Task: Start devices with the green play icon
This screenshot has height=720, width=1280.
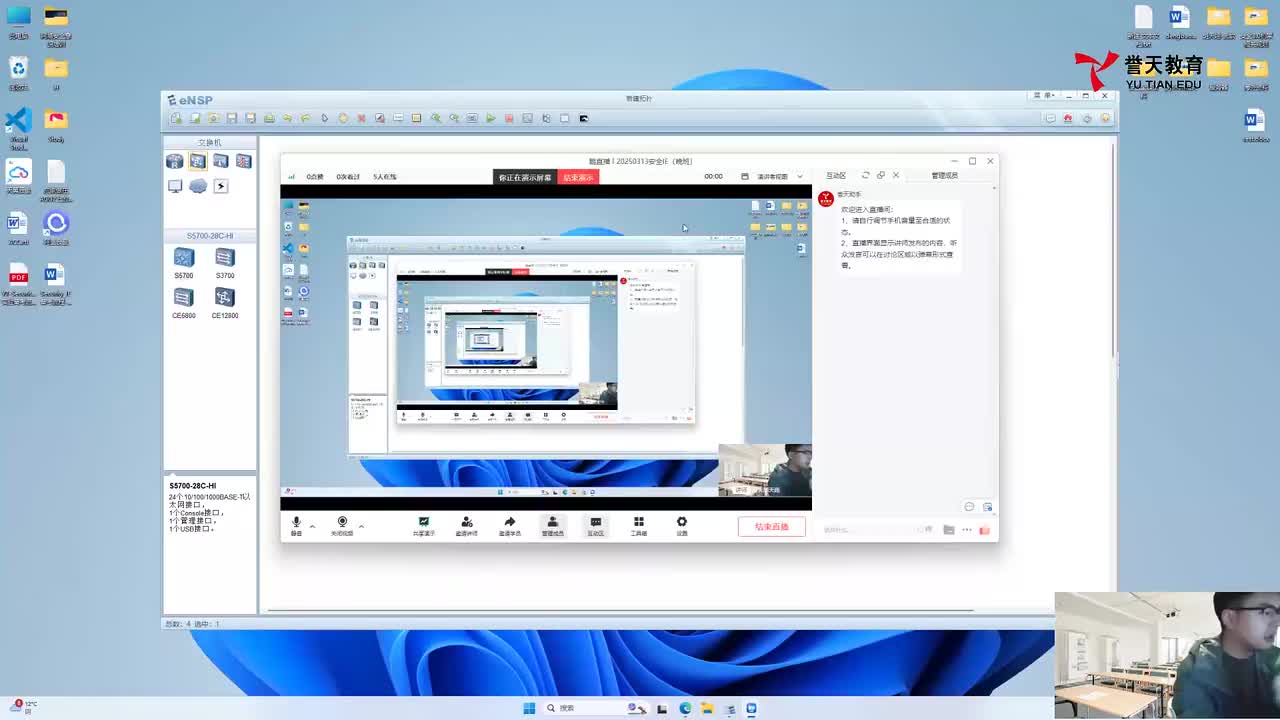Action: [x=491, y=118]
